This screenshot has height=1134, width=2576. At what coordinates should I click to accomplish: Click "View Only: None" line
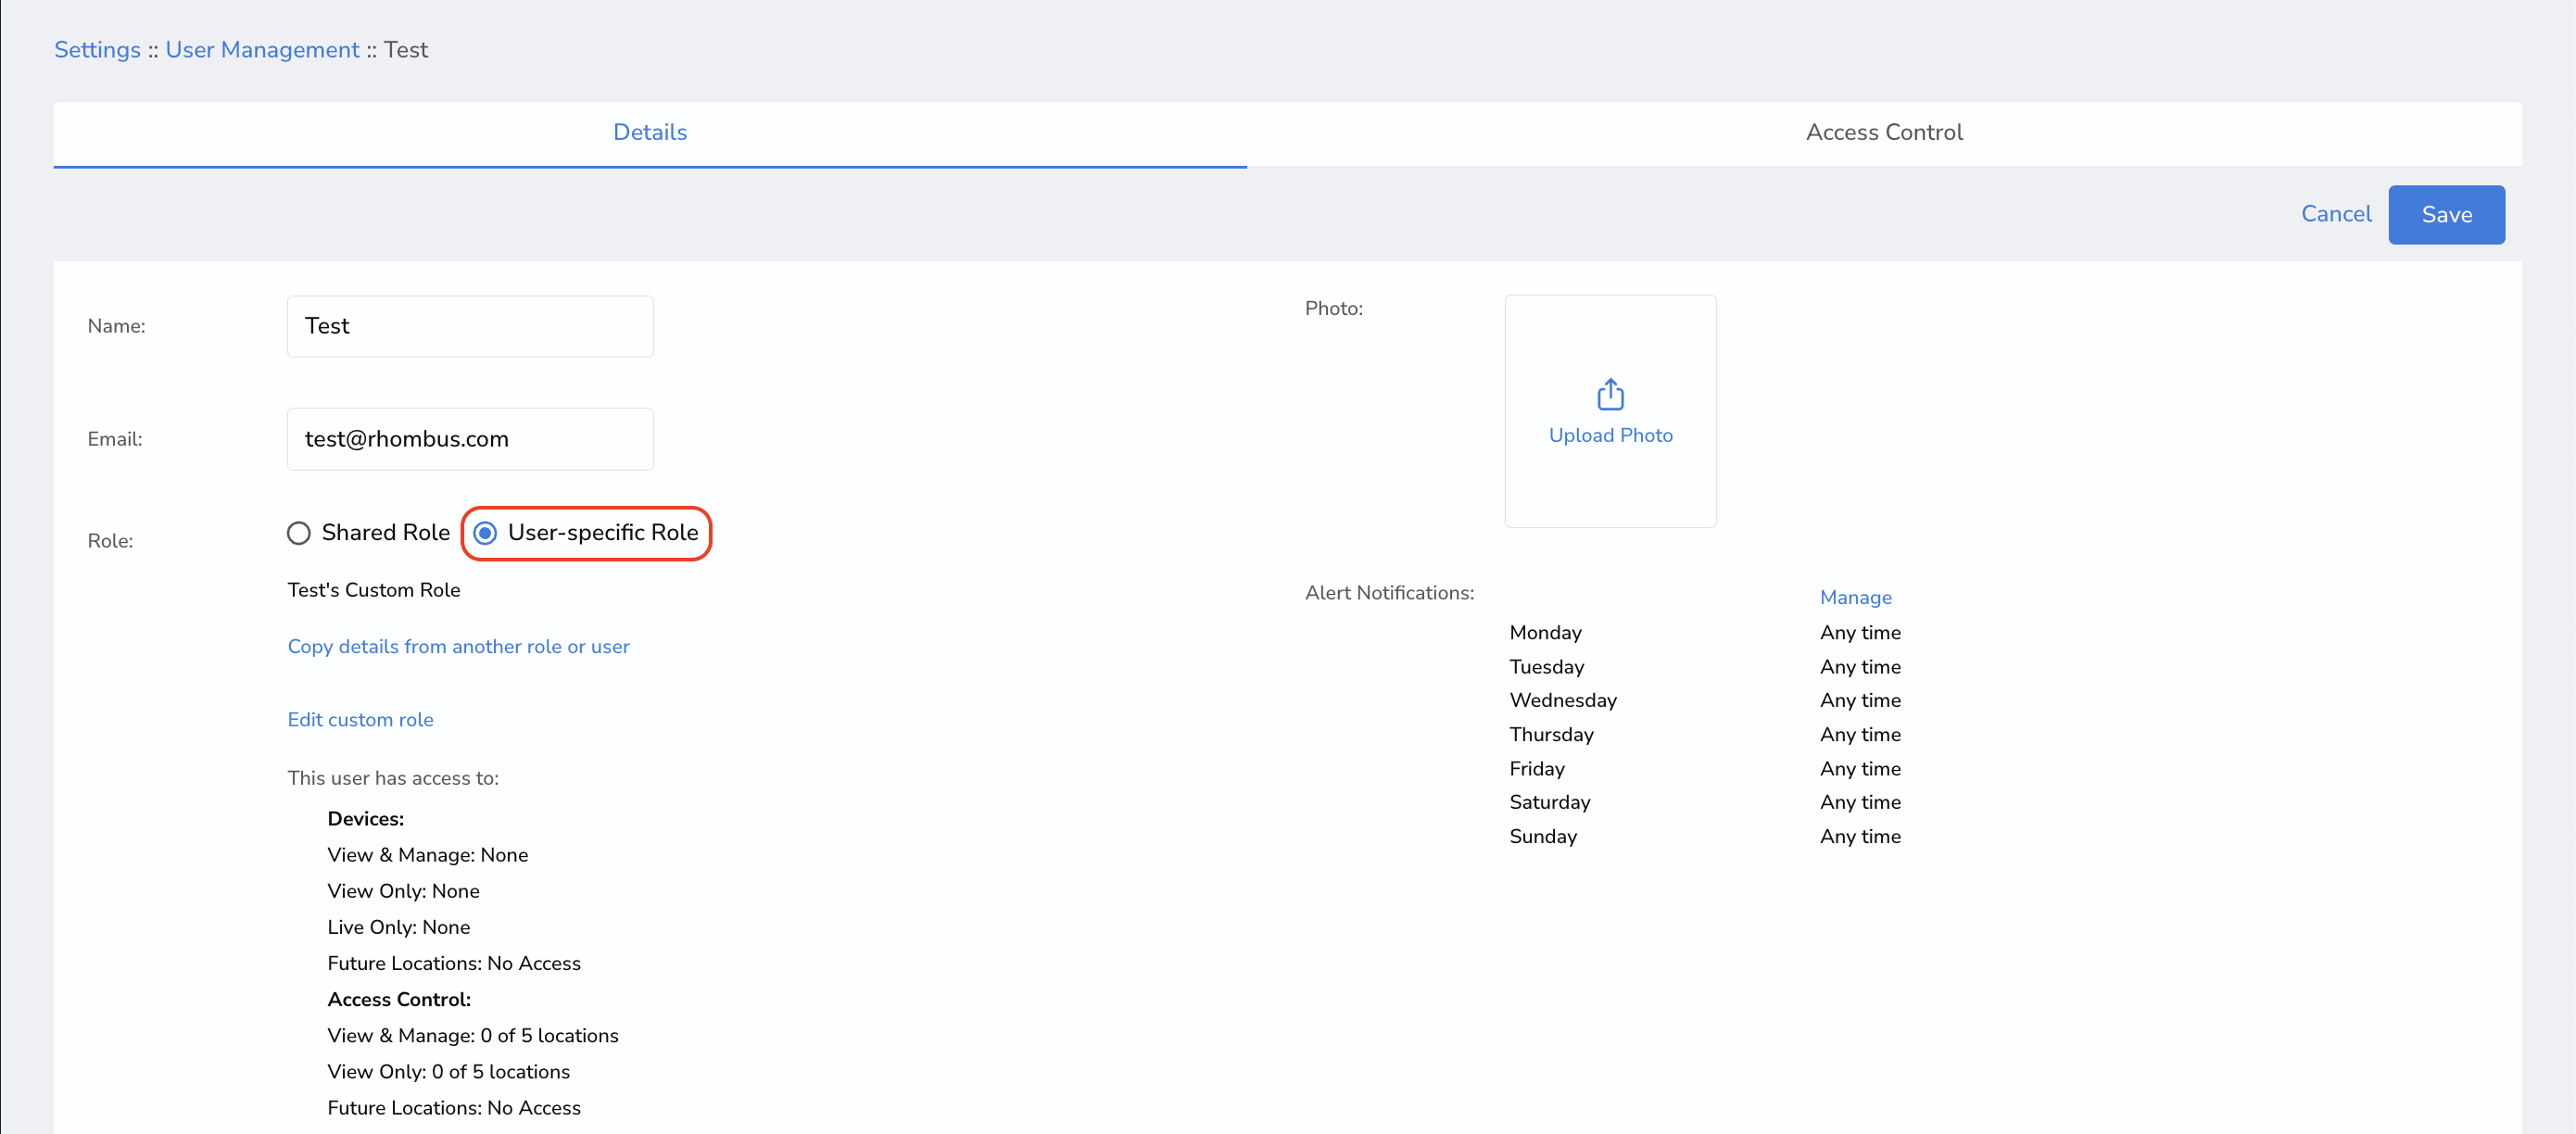(404, 891)
